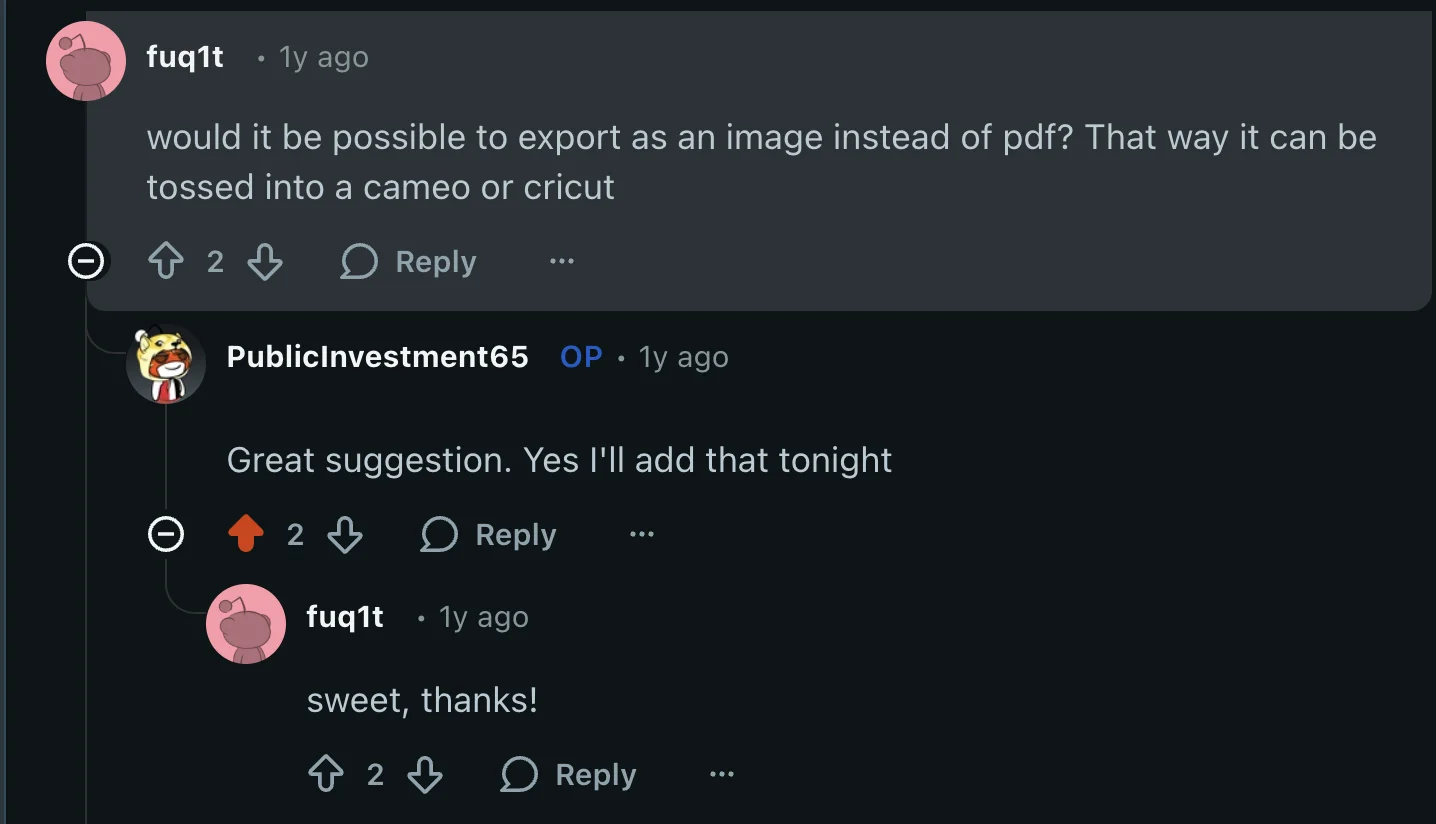Screen dimensions: 1436x824
Task: Downvote fuq1t's top comment
Action: tap(265, 261)
